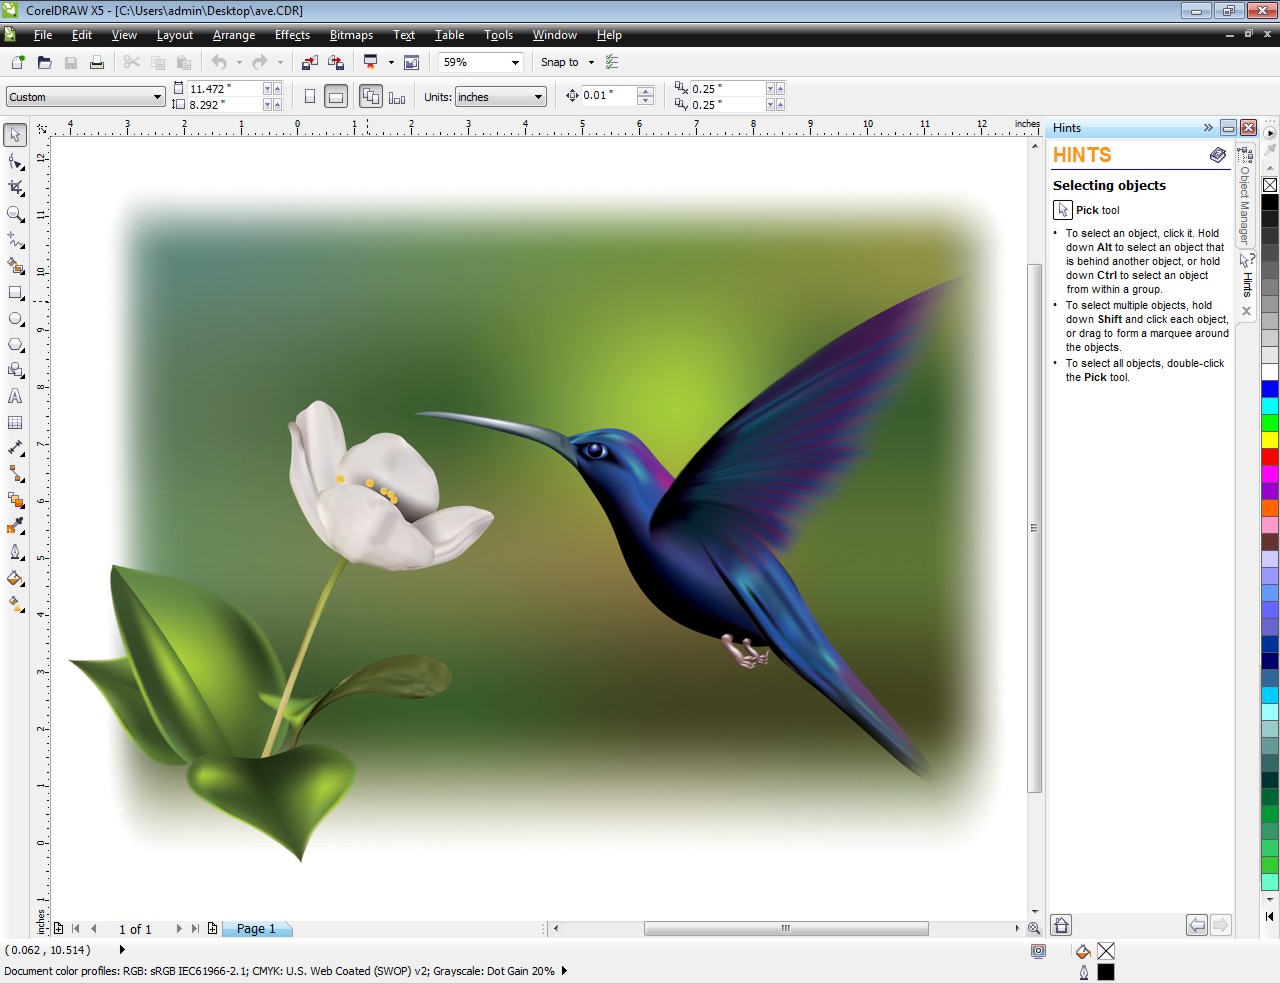
Task: Open the zoom level dropdown
Action: pos(517,62)
